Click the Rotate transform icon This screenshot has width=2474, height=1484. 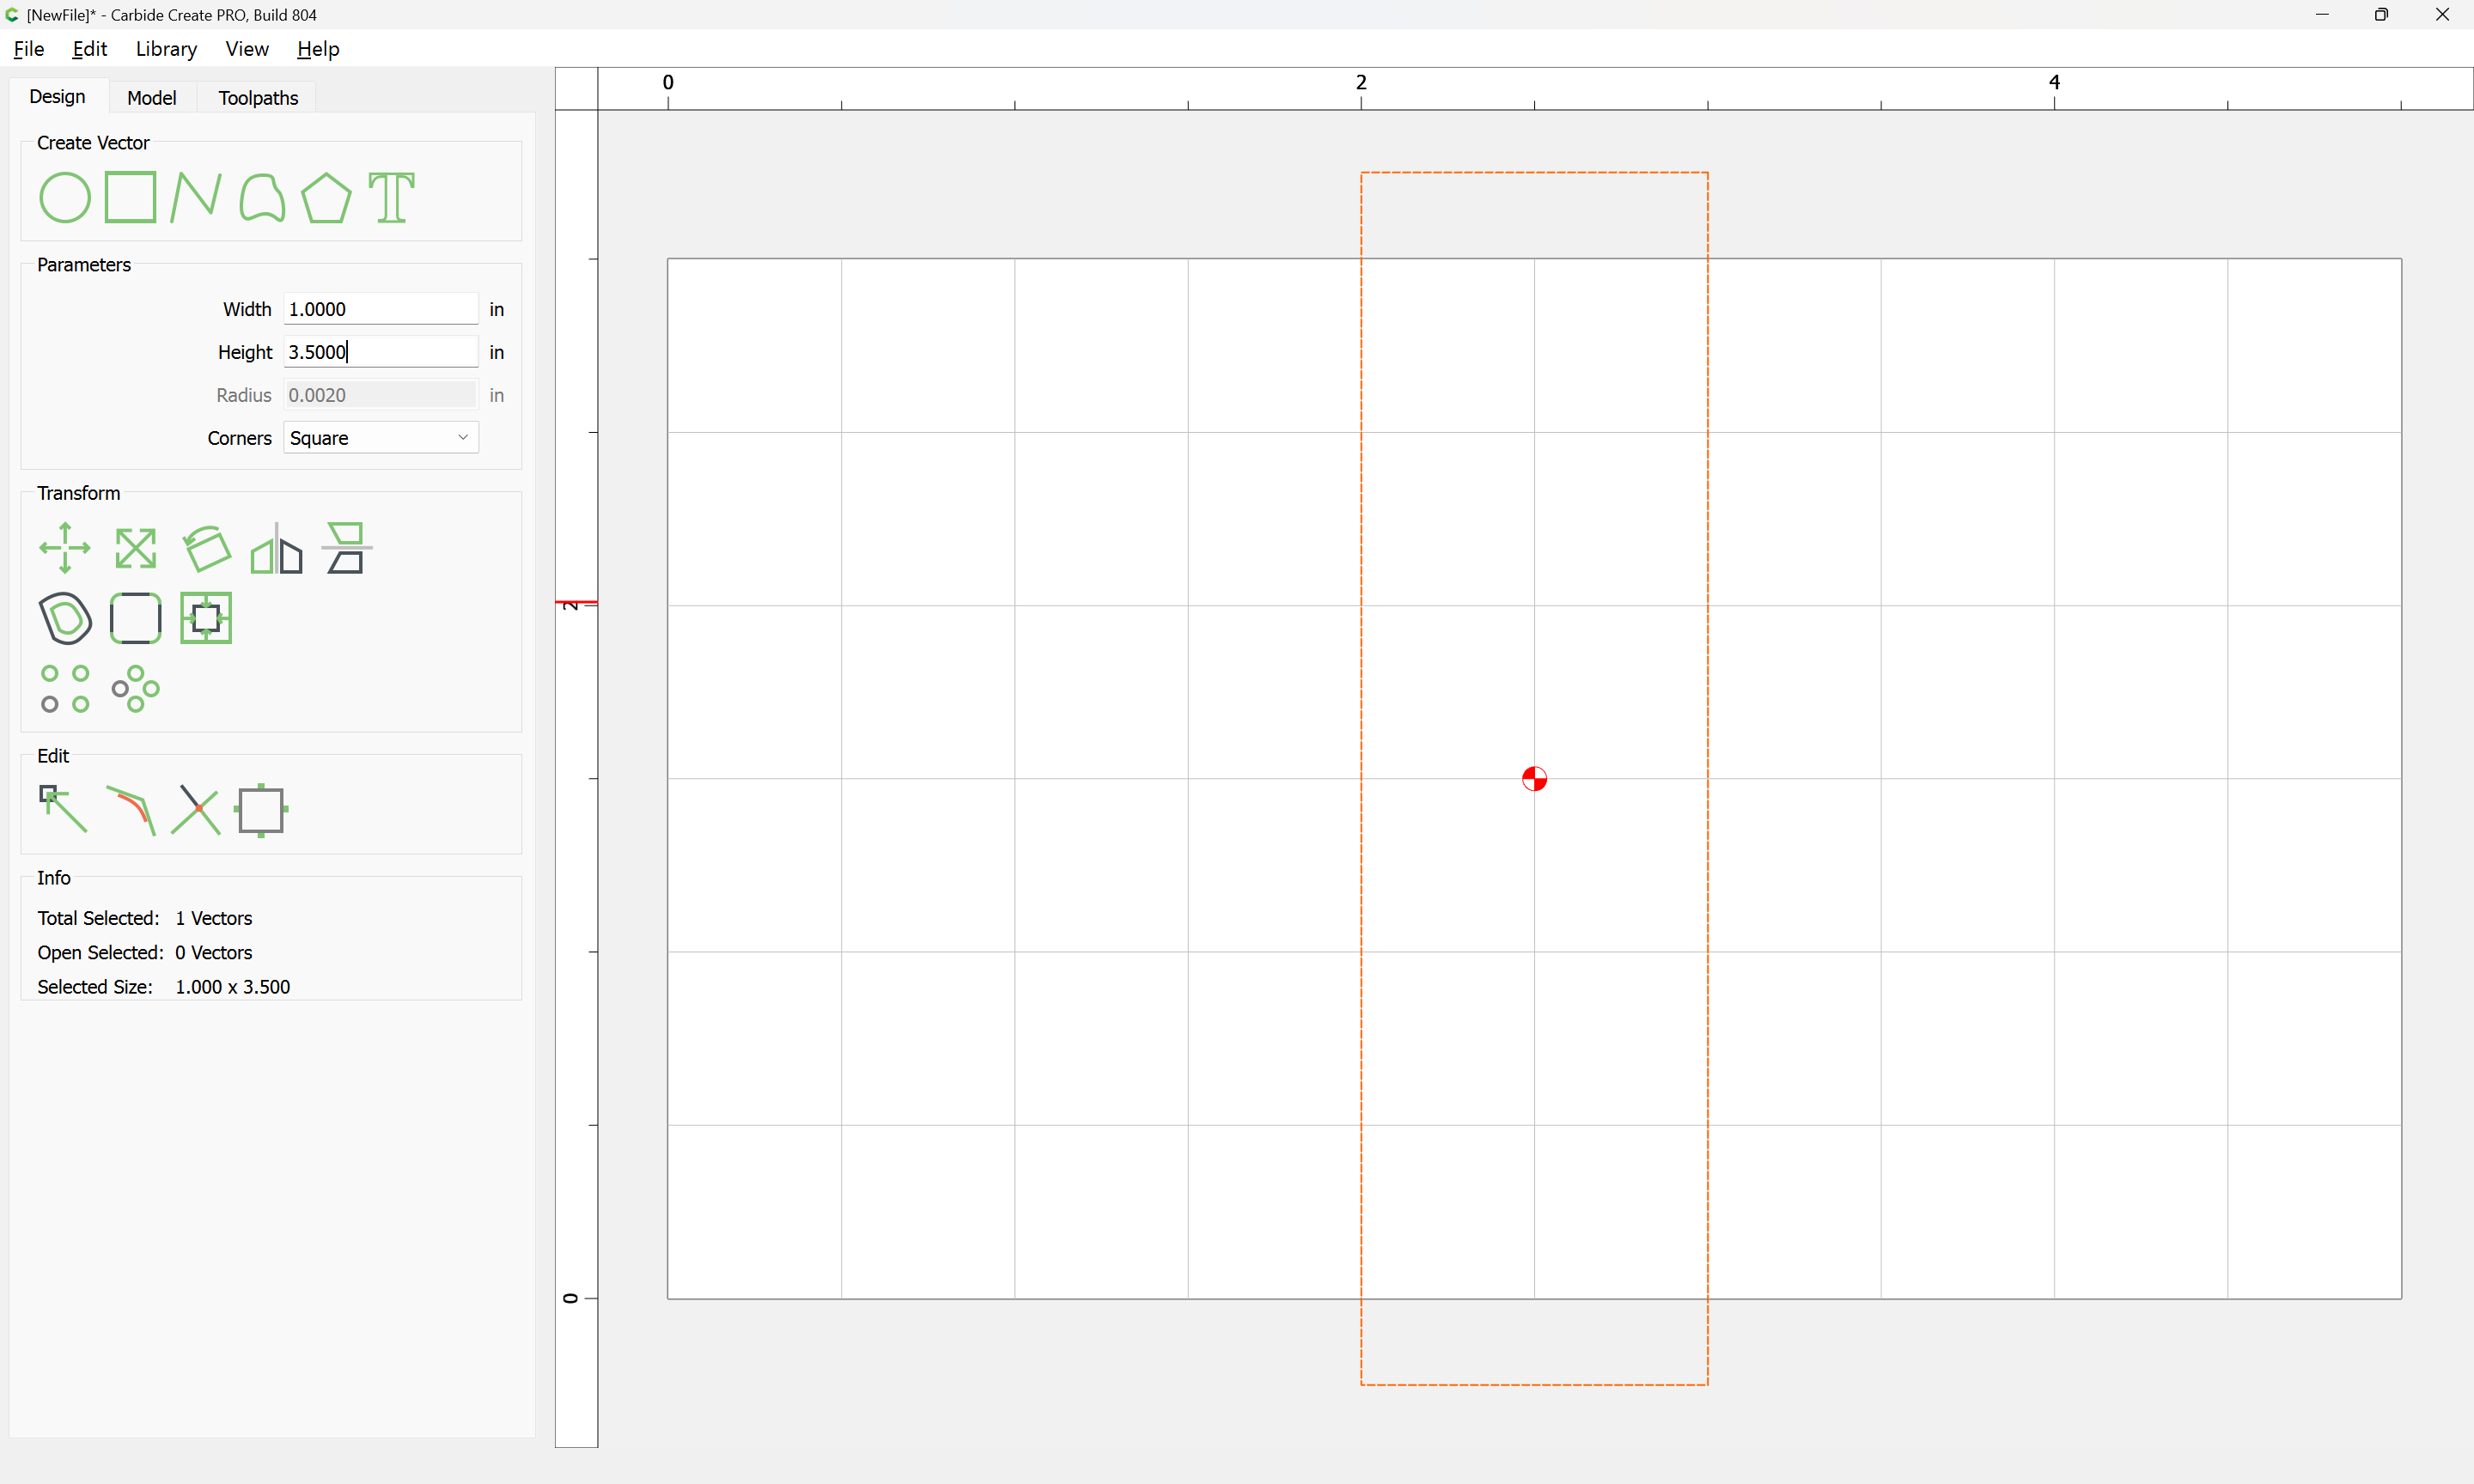[x=207, y=548]
